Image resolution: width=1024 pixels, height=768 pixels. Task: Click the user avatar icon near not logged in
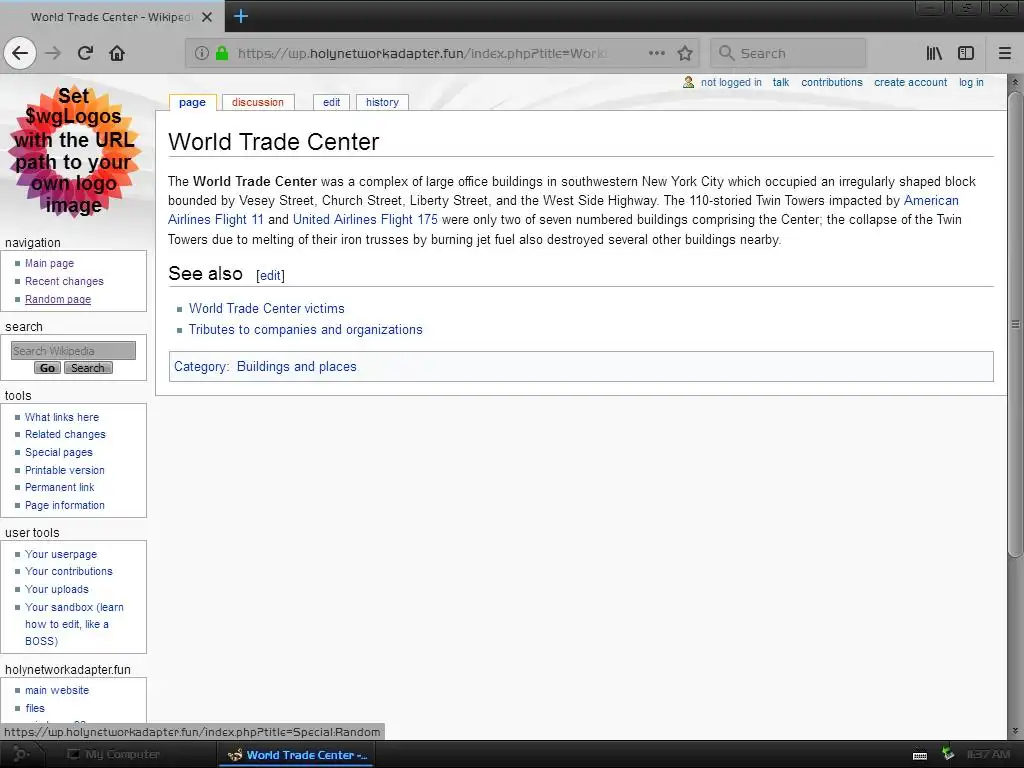(688, 82)
